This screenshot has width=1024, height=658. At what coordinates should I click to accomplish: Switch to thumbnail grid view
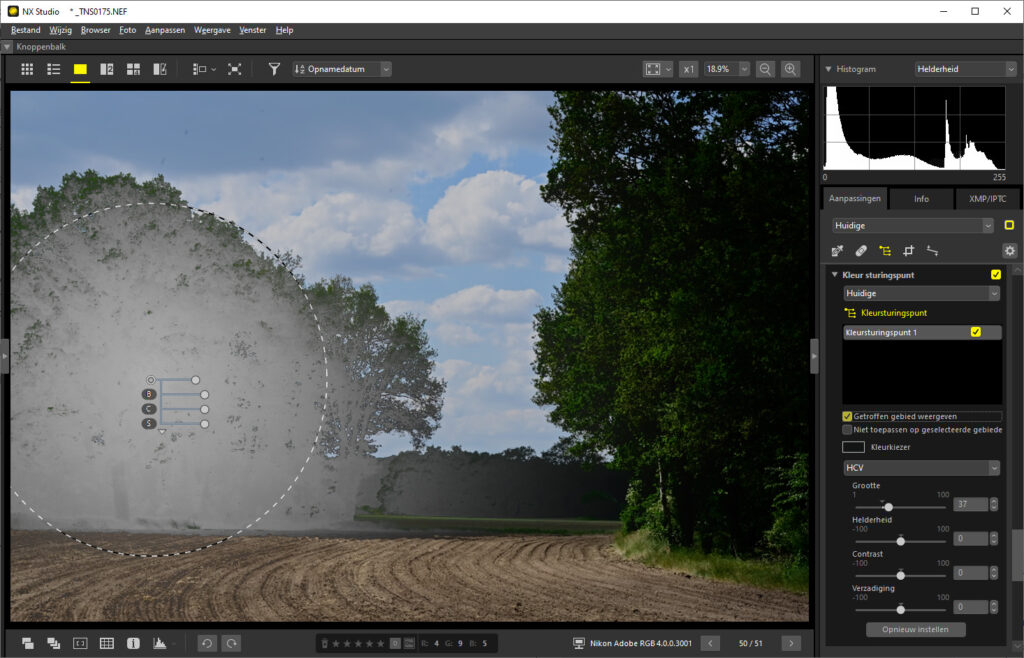[27, 69]
